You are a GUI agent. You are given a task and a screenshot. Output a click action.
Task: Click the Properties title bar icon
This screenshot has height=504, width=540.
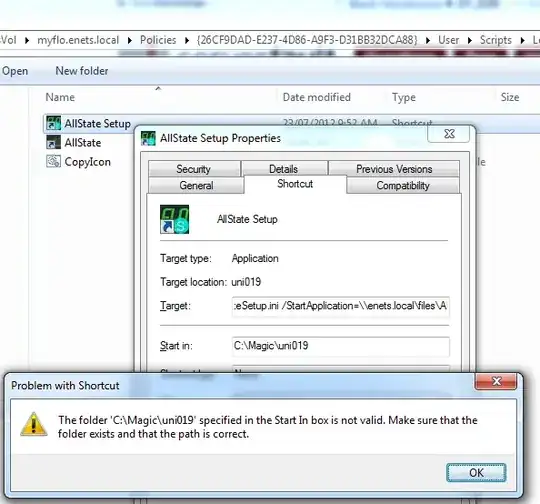pyautogui.click(x=148, y=138)
